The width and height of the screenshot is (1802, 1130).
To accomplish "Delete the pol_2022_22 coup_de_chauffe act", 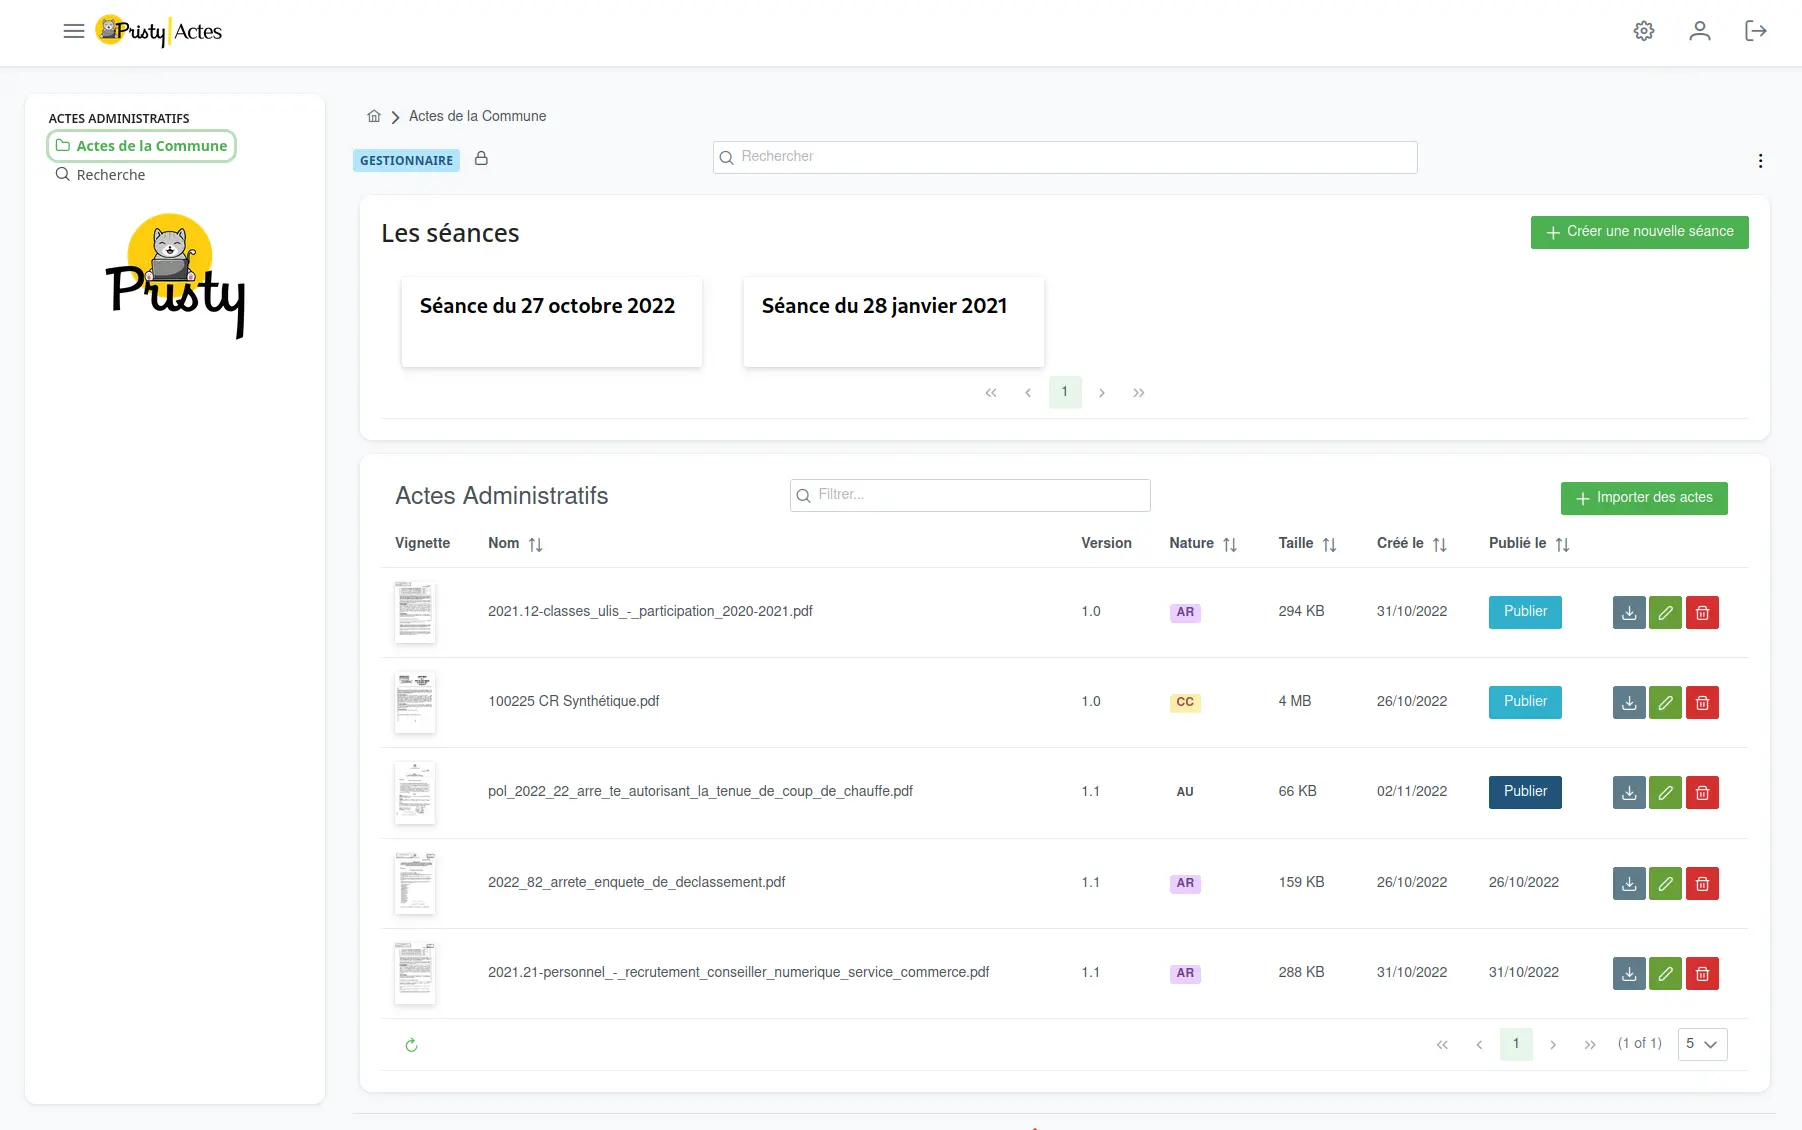I will [1702, 793].
